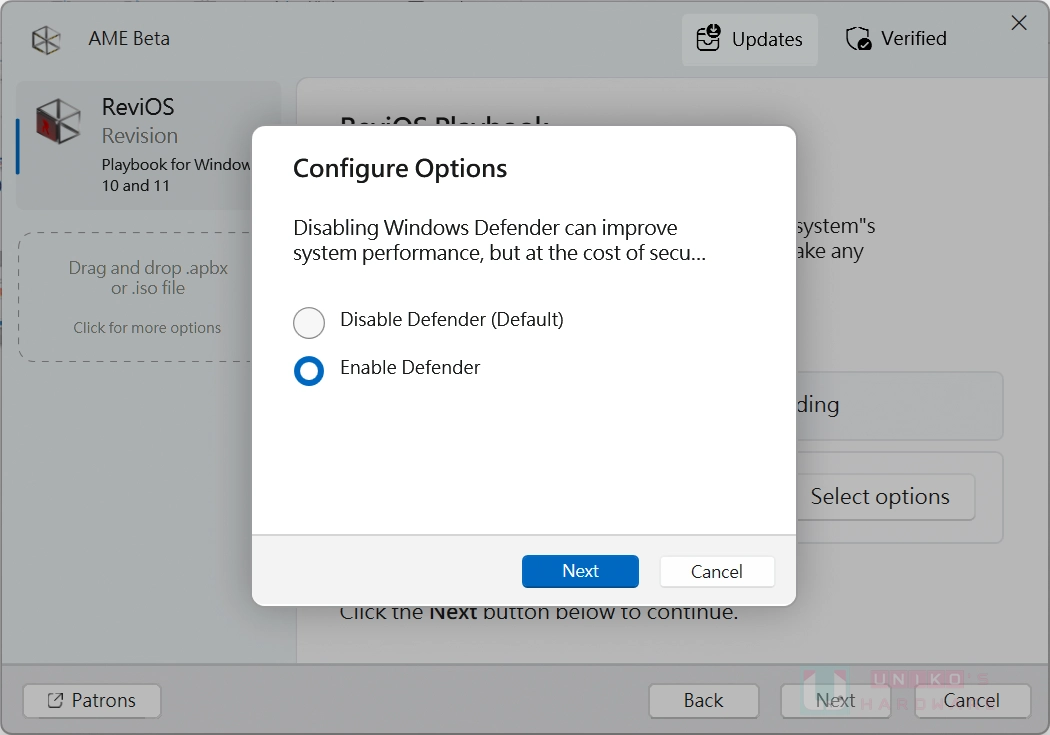Dismiss the window with the X button
1050x735 pixels.
pos(1019,22)
